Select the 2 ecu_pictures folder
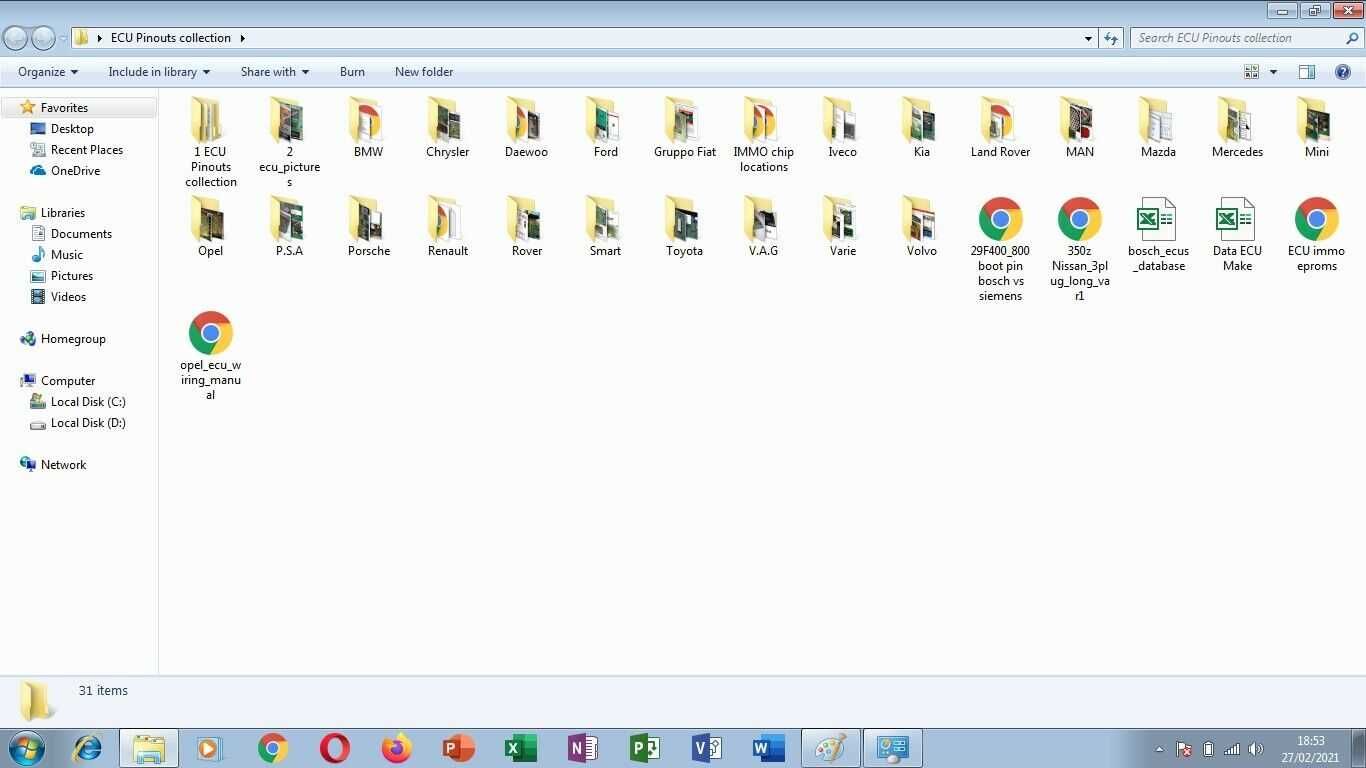 [x=289, y=143]
